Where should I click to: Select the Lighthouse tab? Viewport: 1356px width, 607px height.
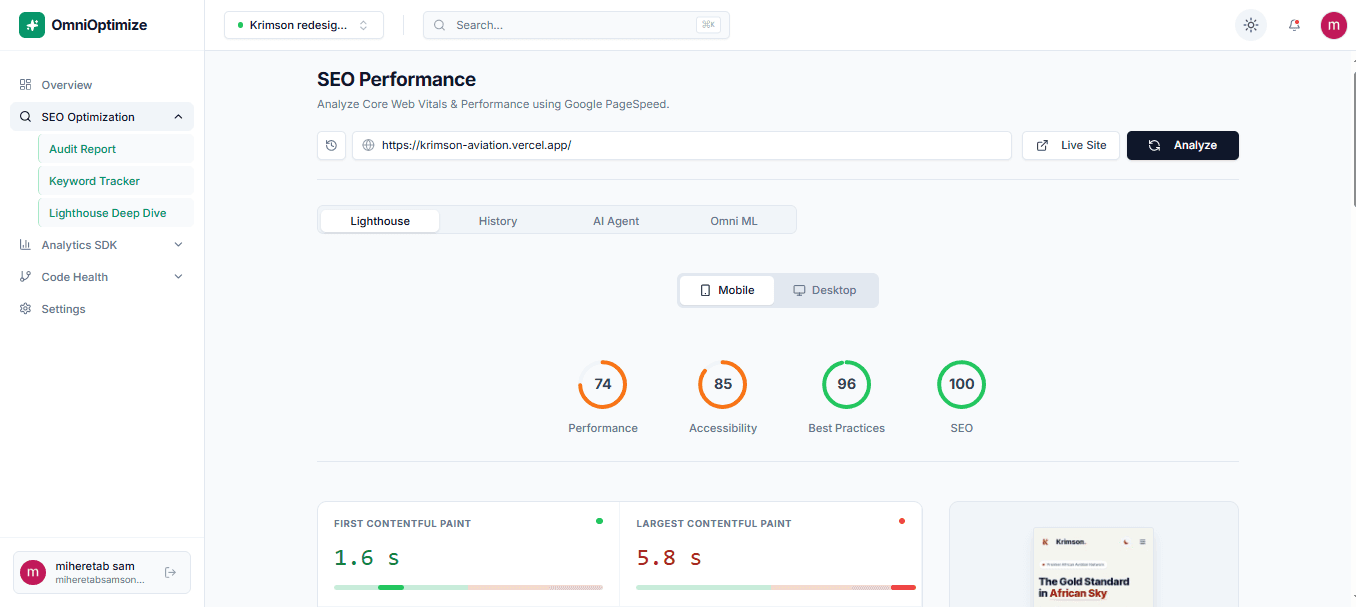(380, 221)
